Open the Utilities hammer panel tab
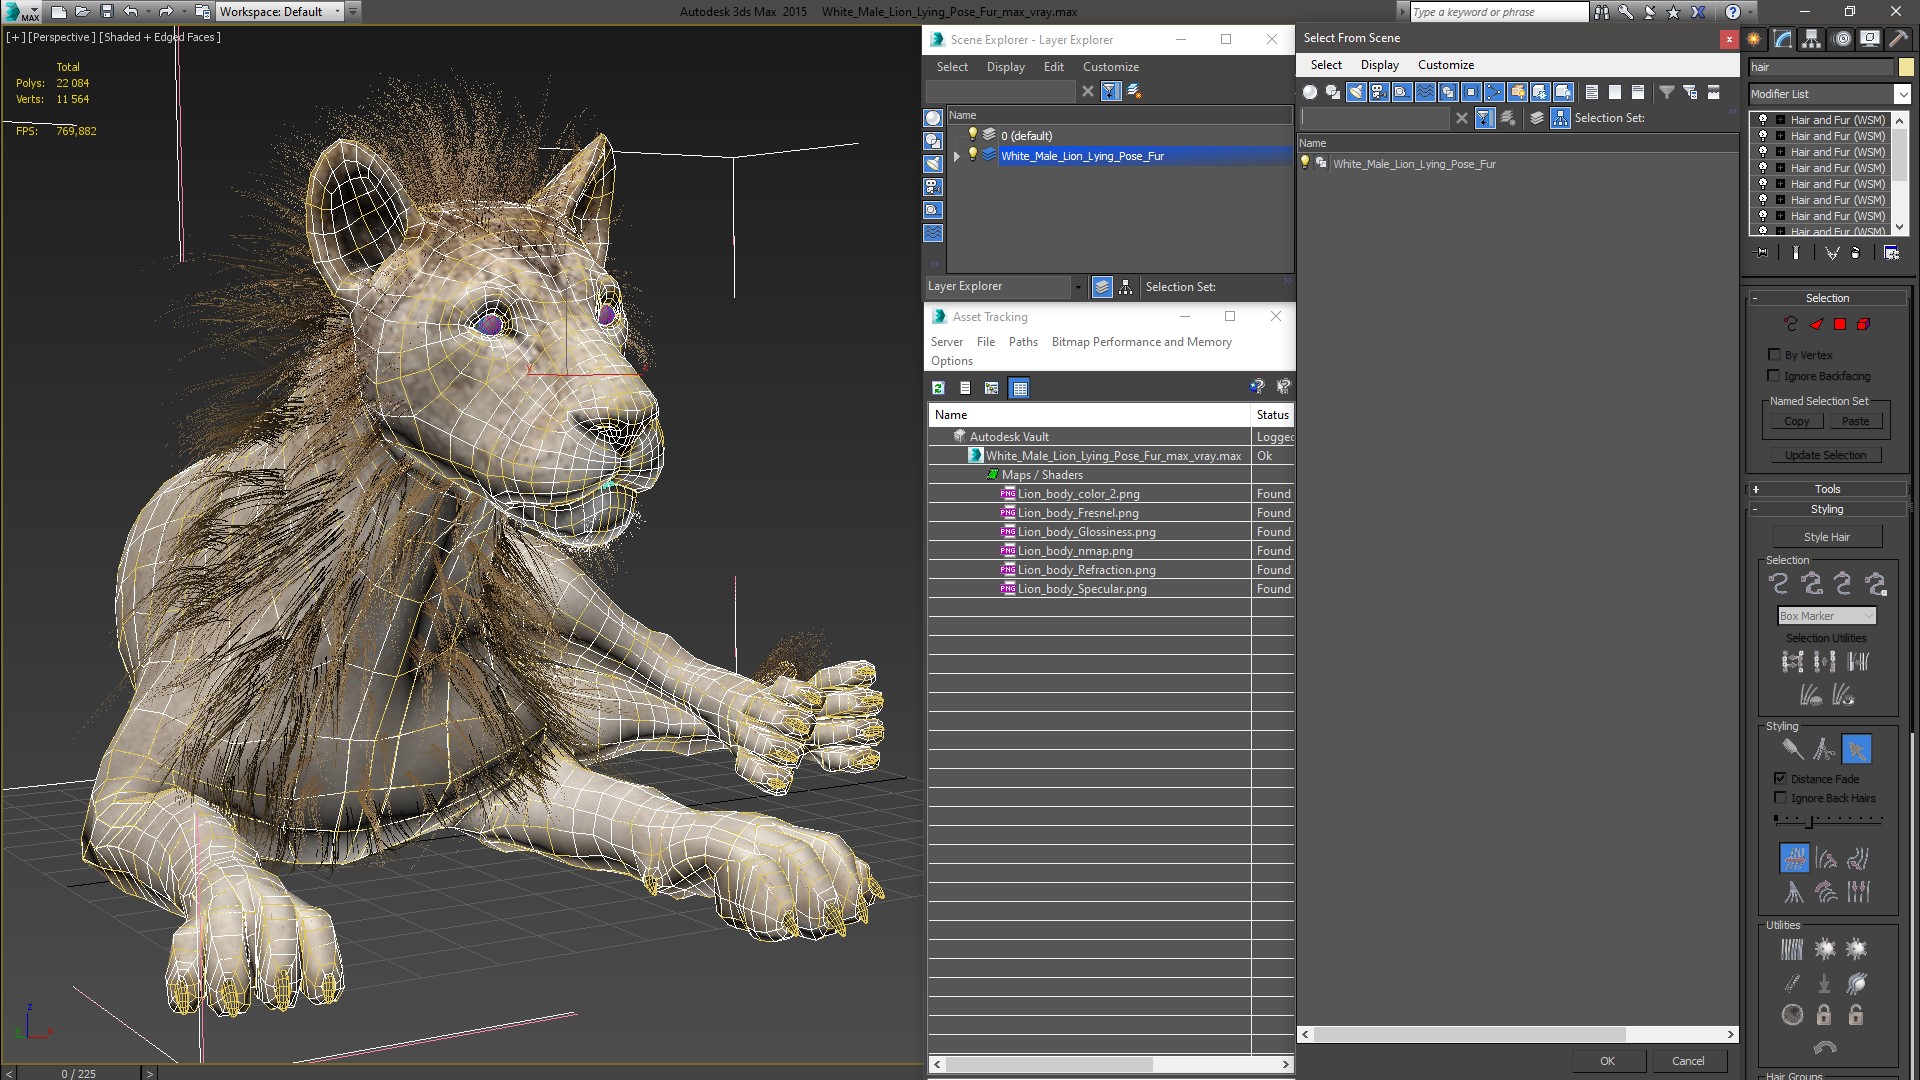This screenshot has height=1080, width=1920. coord(1899,39)
